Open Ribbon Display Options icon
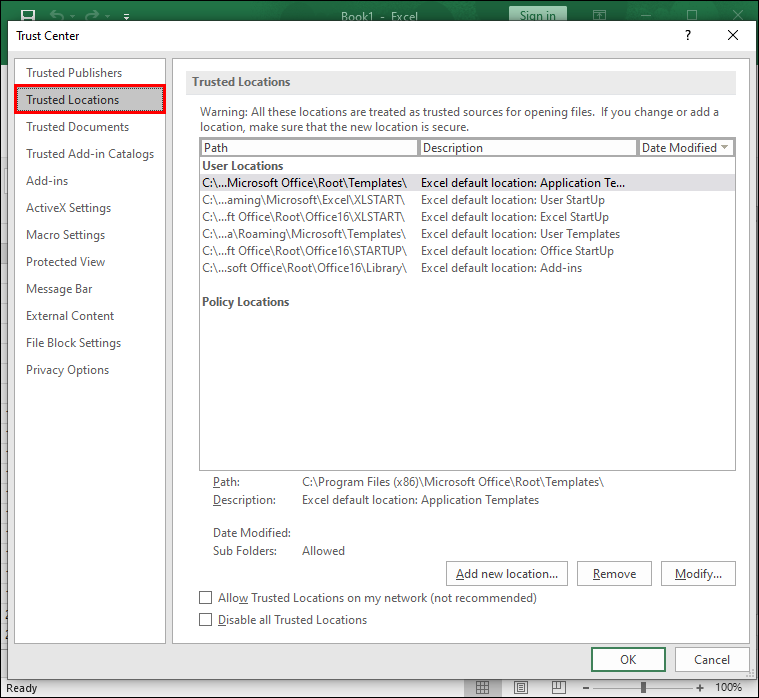This screenshot has width=759, height=698. point(599,15)
